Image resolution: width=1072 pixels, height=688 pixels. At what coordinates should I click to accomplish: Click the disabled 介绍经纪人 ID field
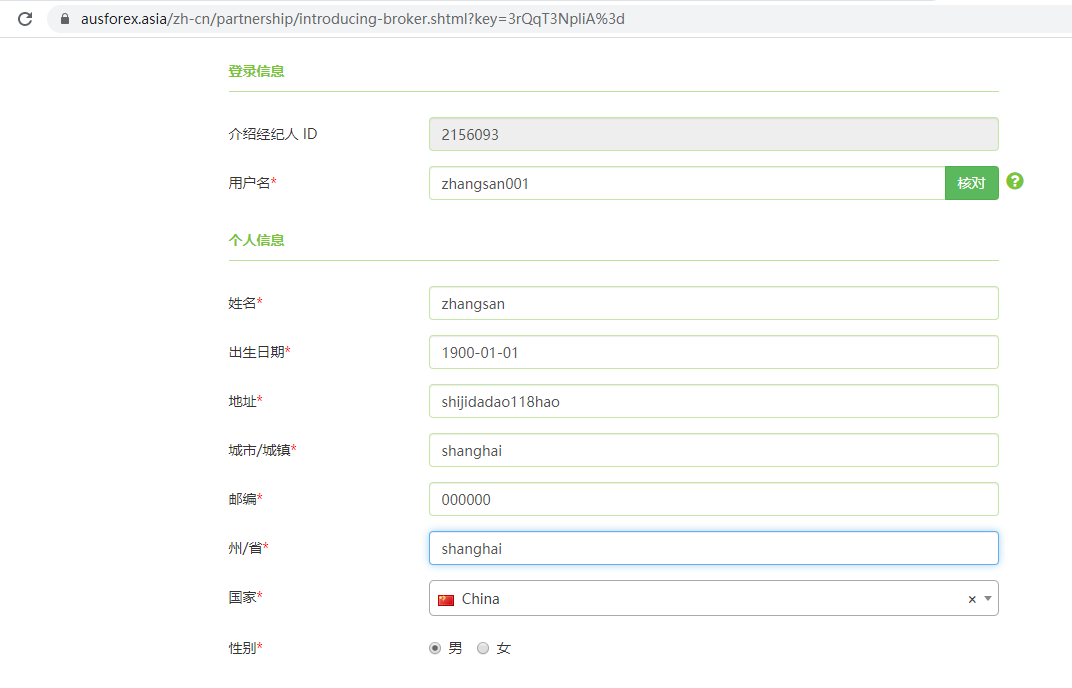tap(713, 134)
